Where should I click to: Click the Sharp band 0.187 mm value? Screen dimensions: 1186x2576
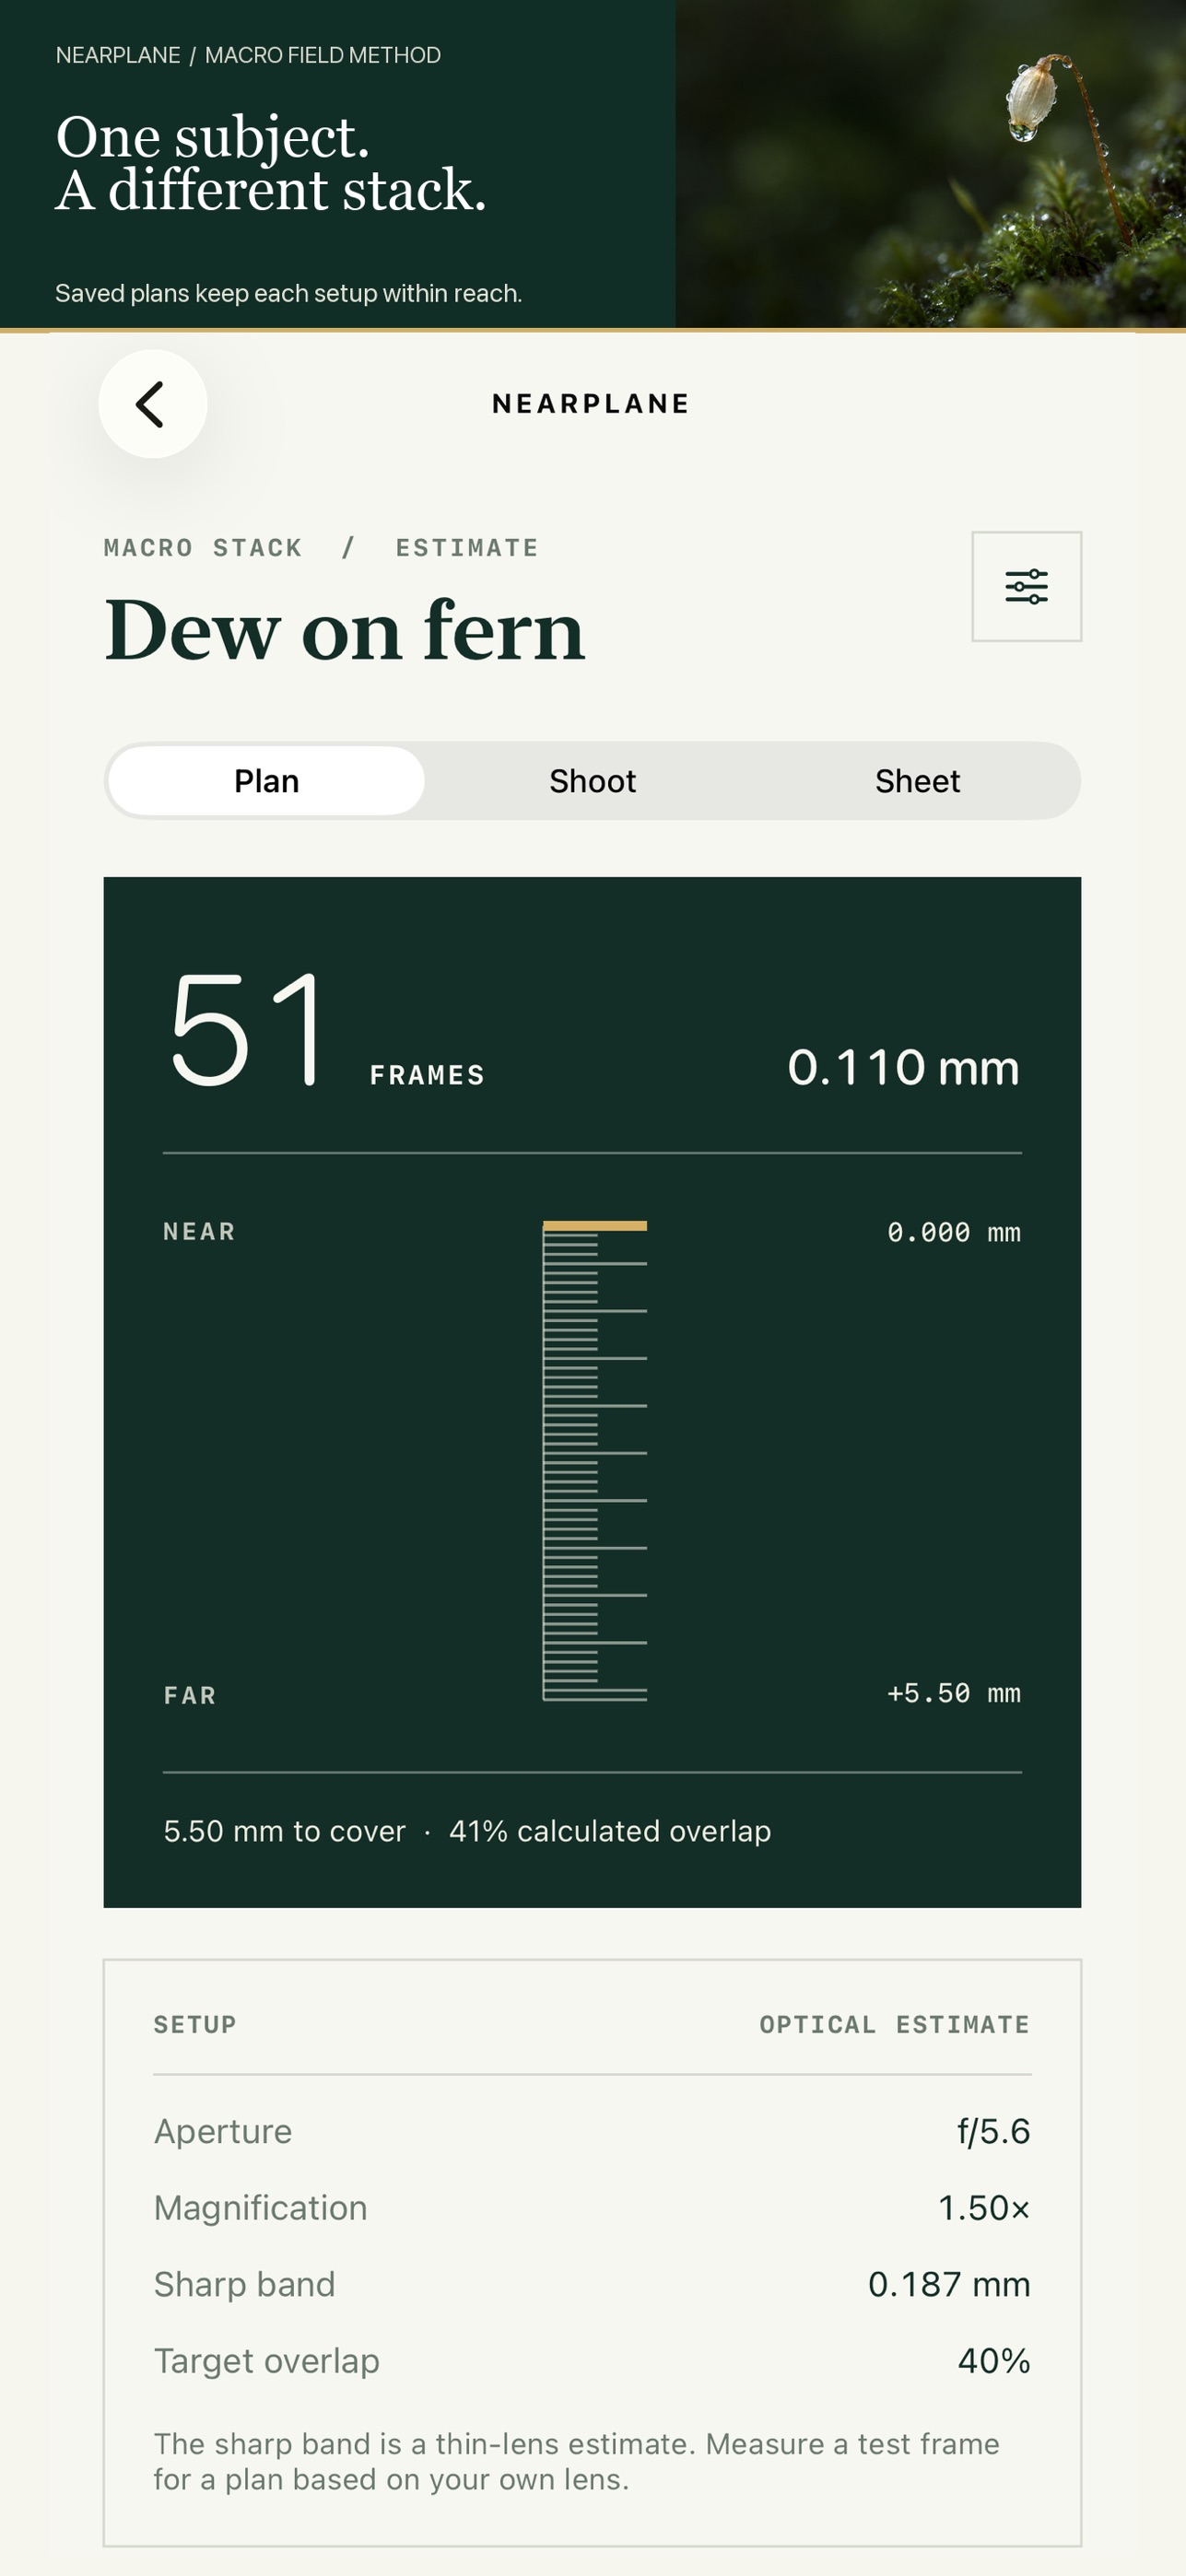pos(949,2284)
